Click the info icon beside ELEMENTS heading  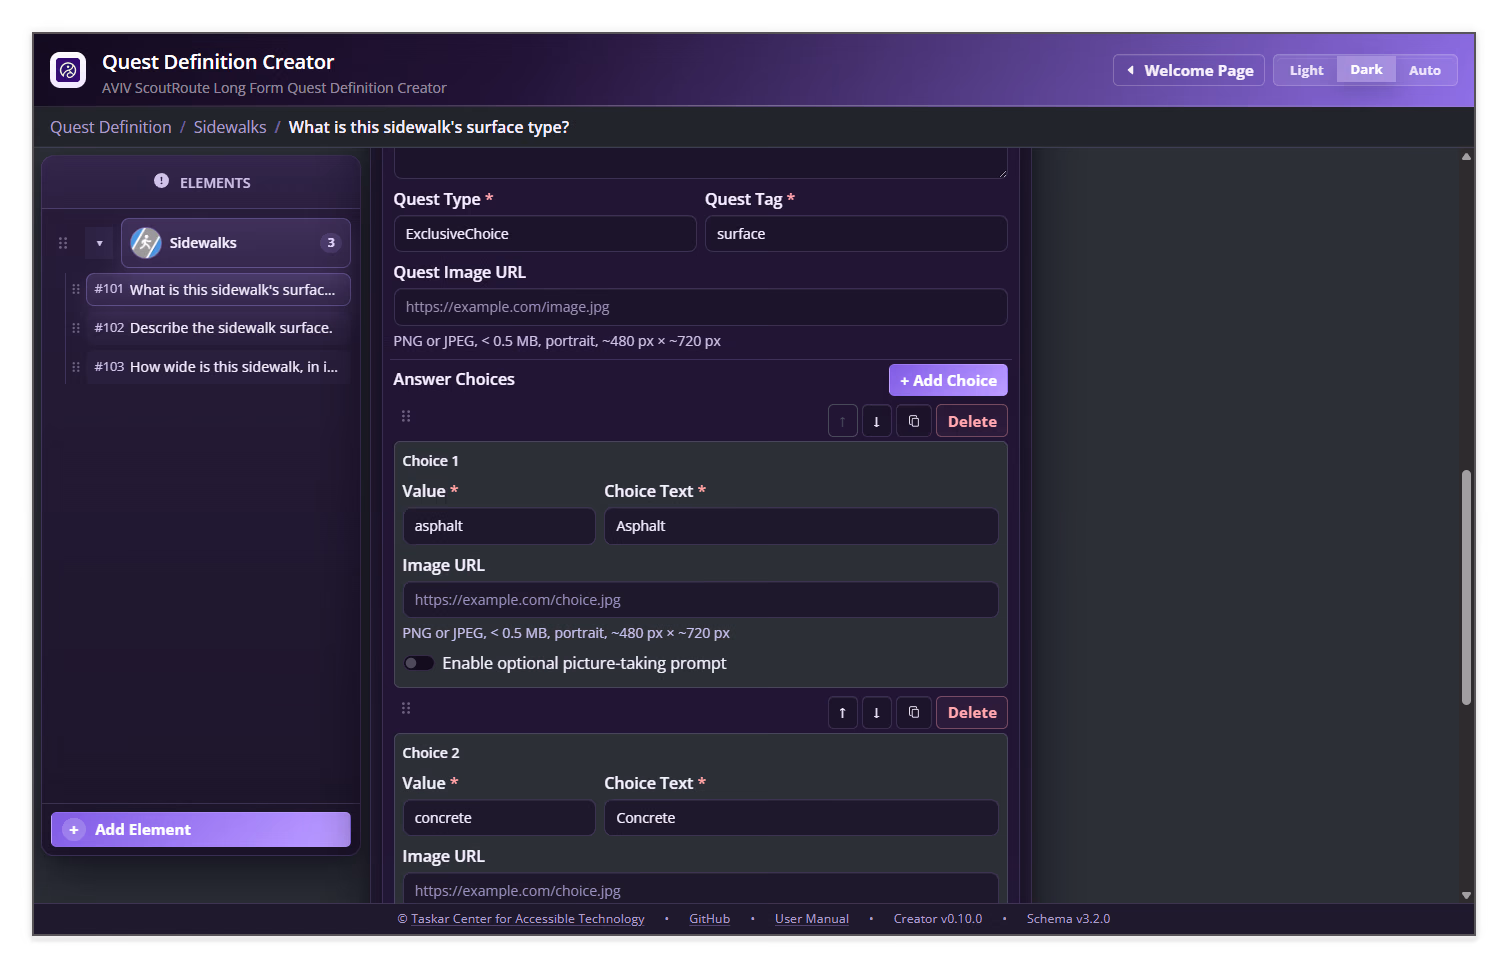pos(161,181)
